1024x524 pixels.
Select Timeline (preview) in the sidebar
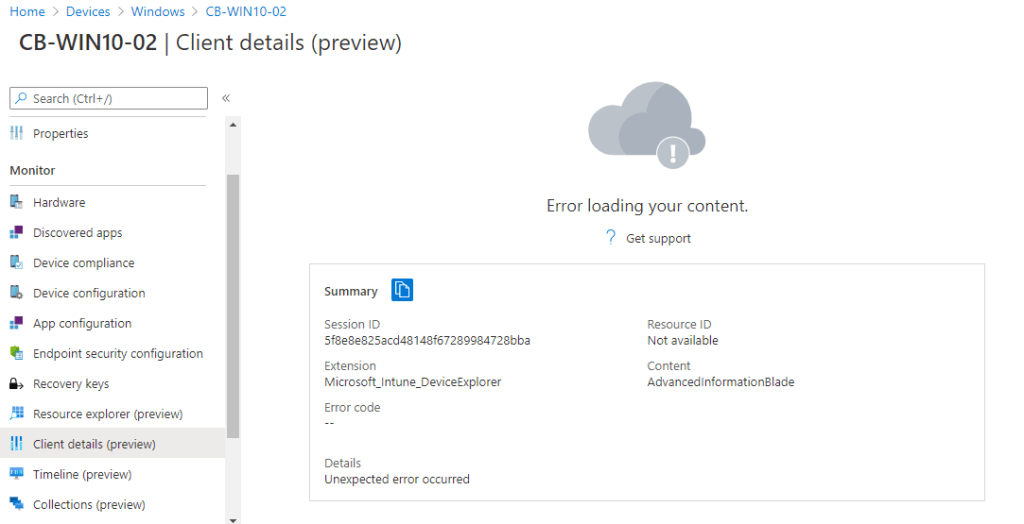pos(82,475)
